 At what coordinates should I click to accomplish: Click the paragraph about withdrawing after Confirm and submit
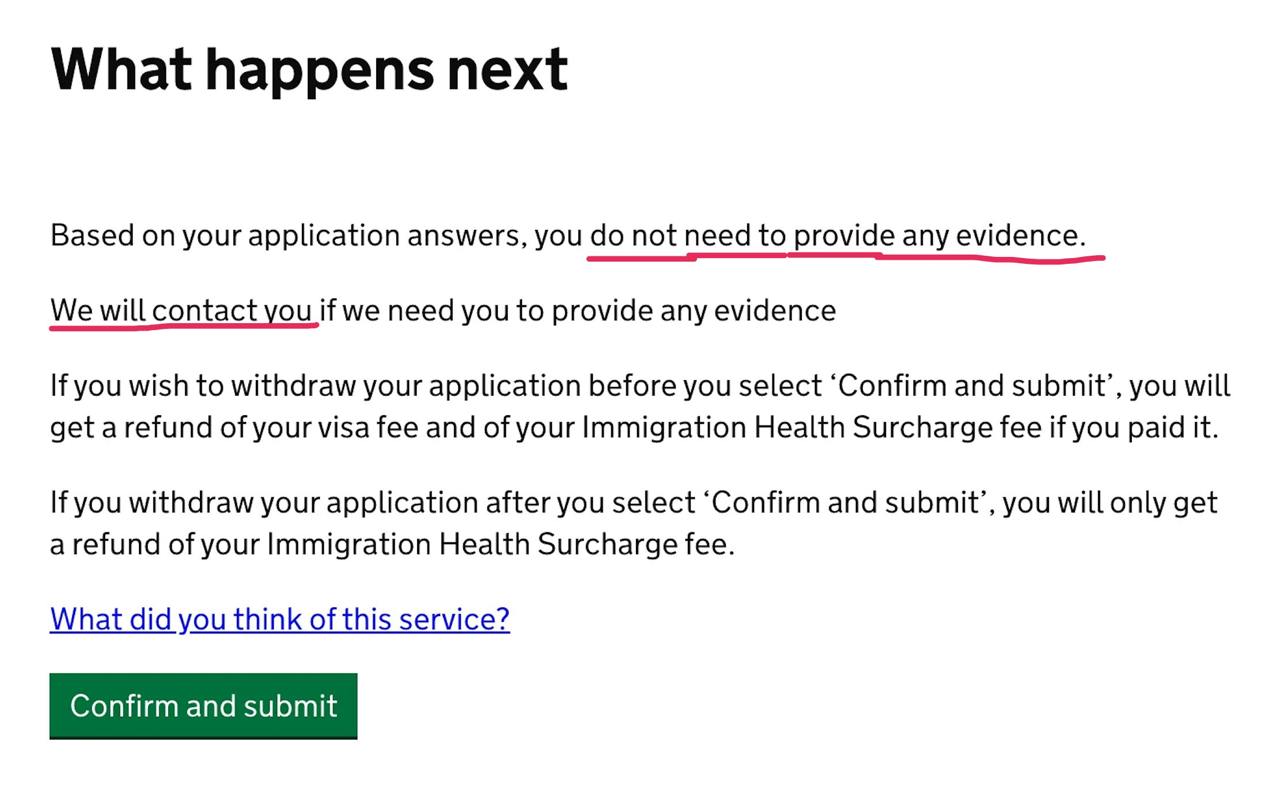(634, 523)
